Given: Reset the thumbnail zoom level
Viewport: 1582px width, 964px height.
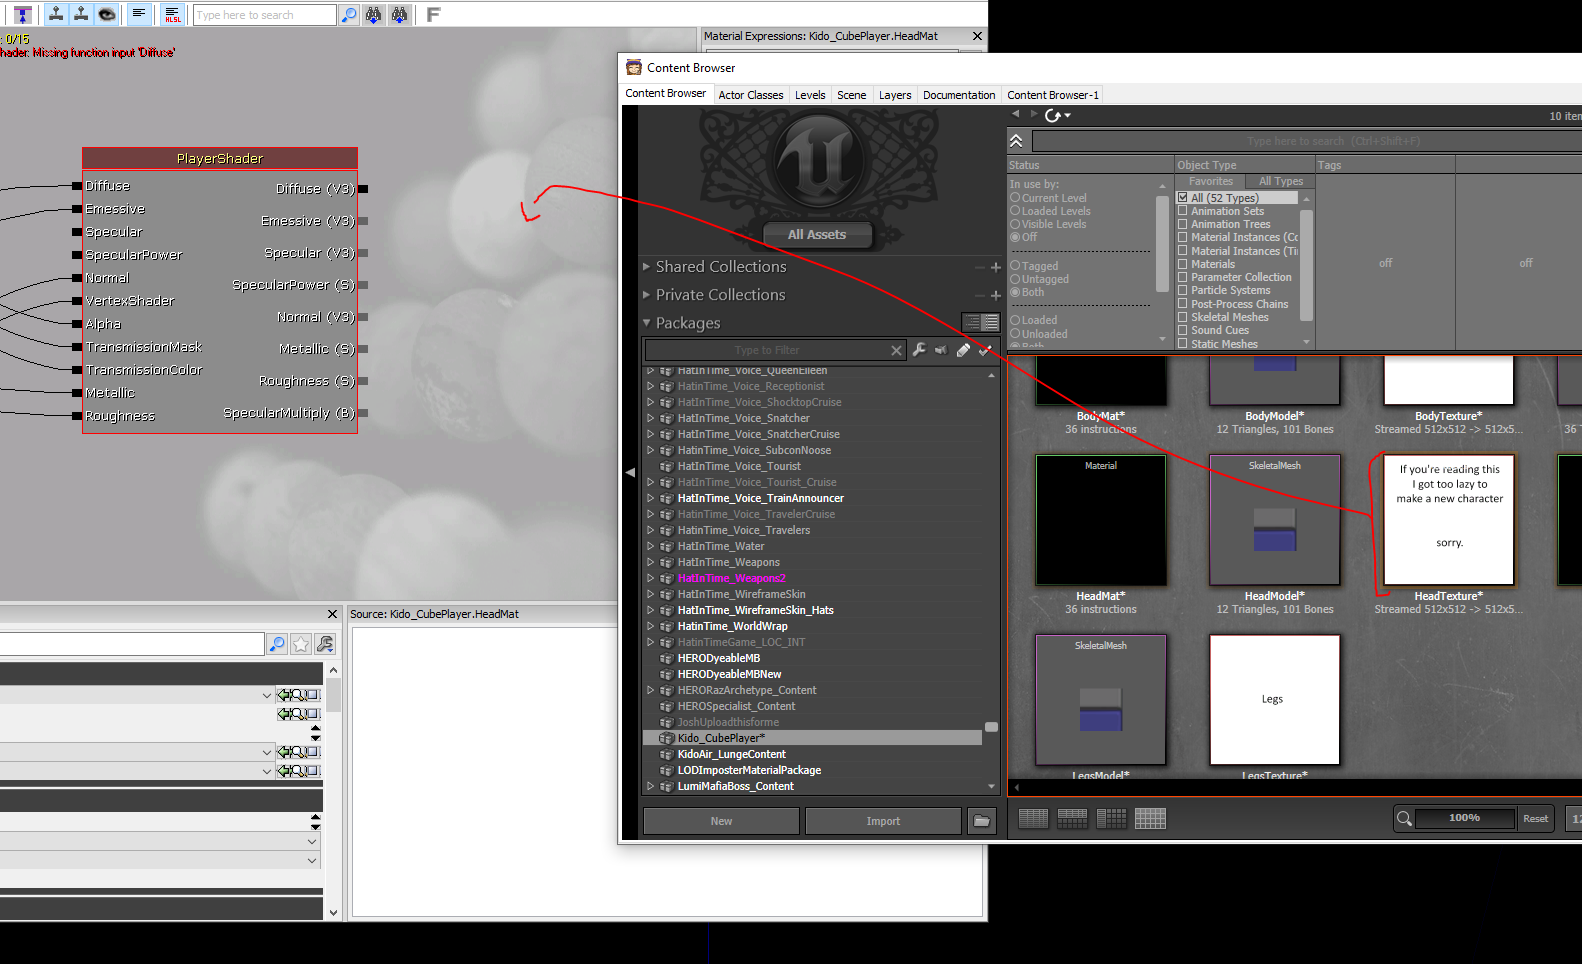Looking at the screenshot, I should (1535, 818).
